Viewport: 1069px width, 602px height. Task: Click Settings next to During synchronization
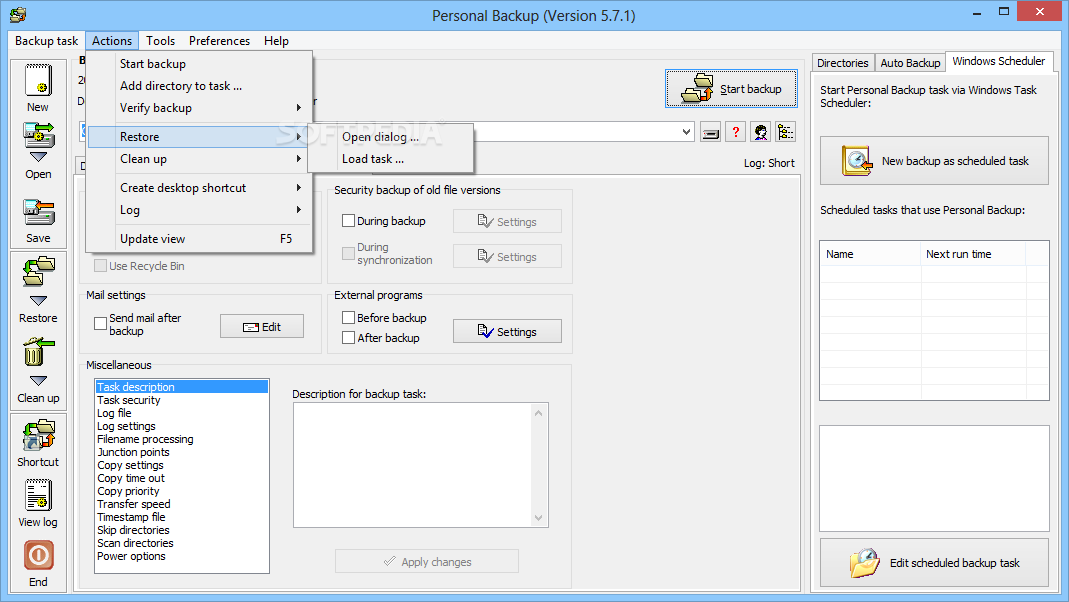(x=507, y=256)
